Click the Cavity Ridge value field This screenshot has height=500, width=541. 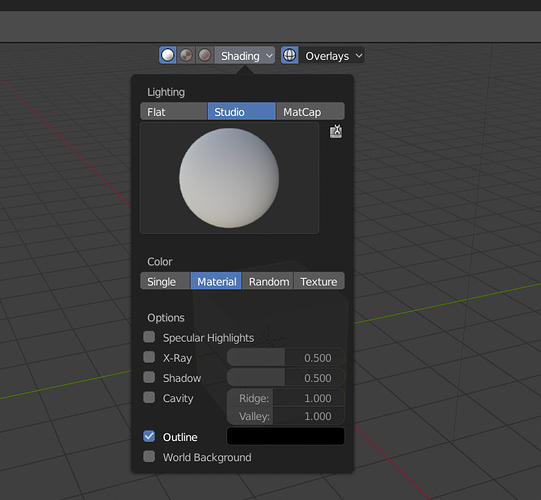coord(286,398)
